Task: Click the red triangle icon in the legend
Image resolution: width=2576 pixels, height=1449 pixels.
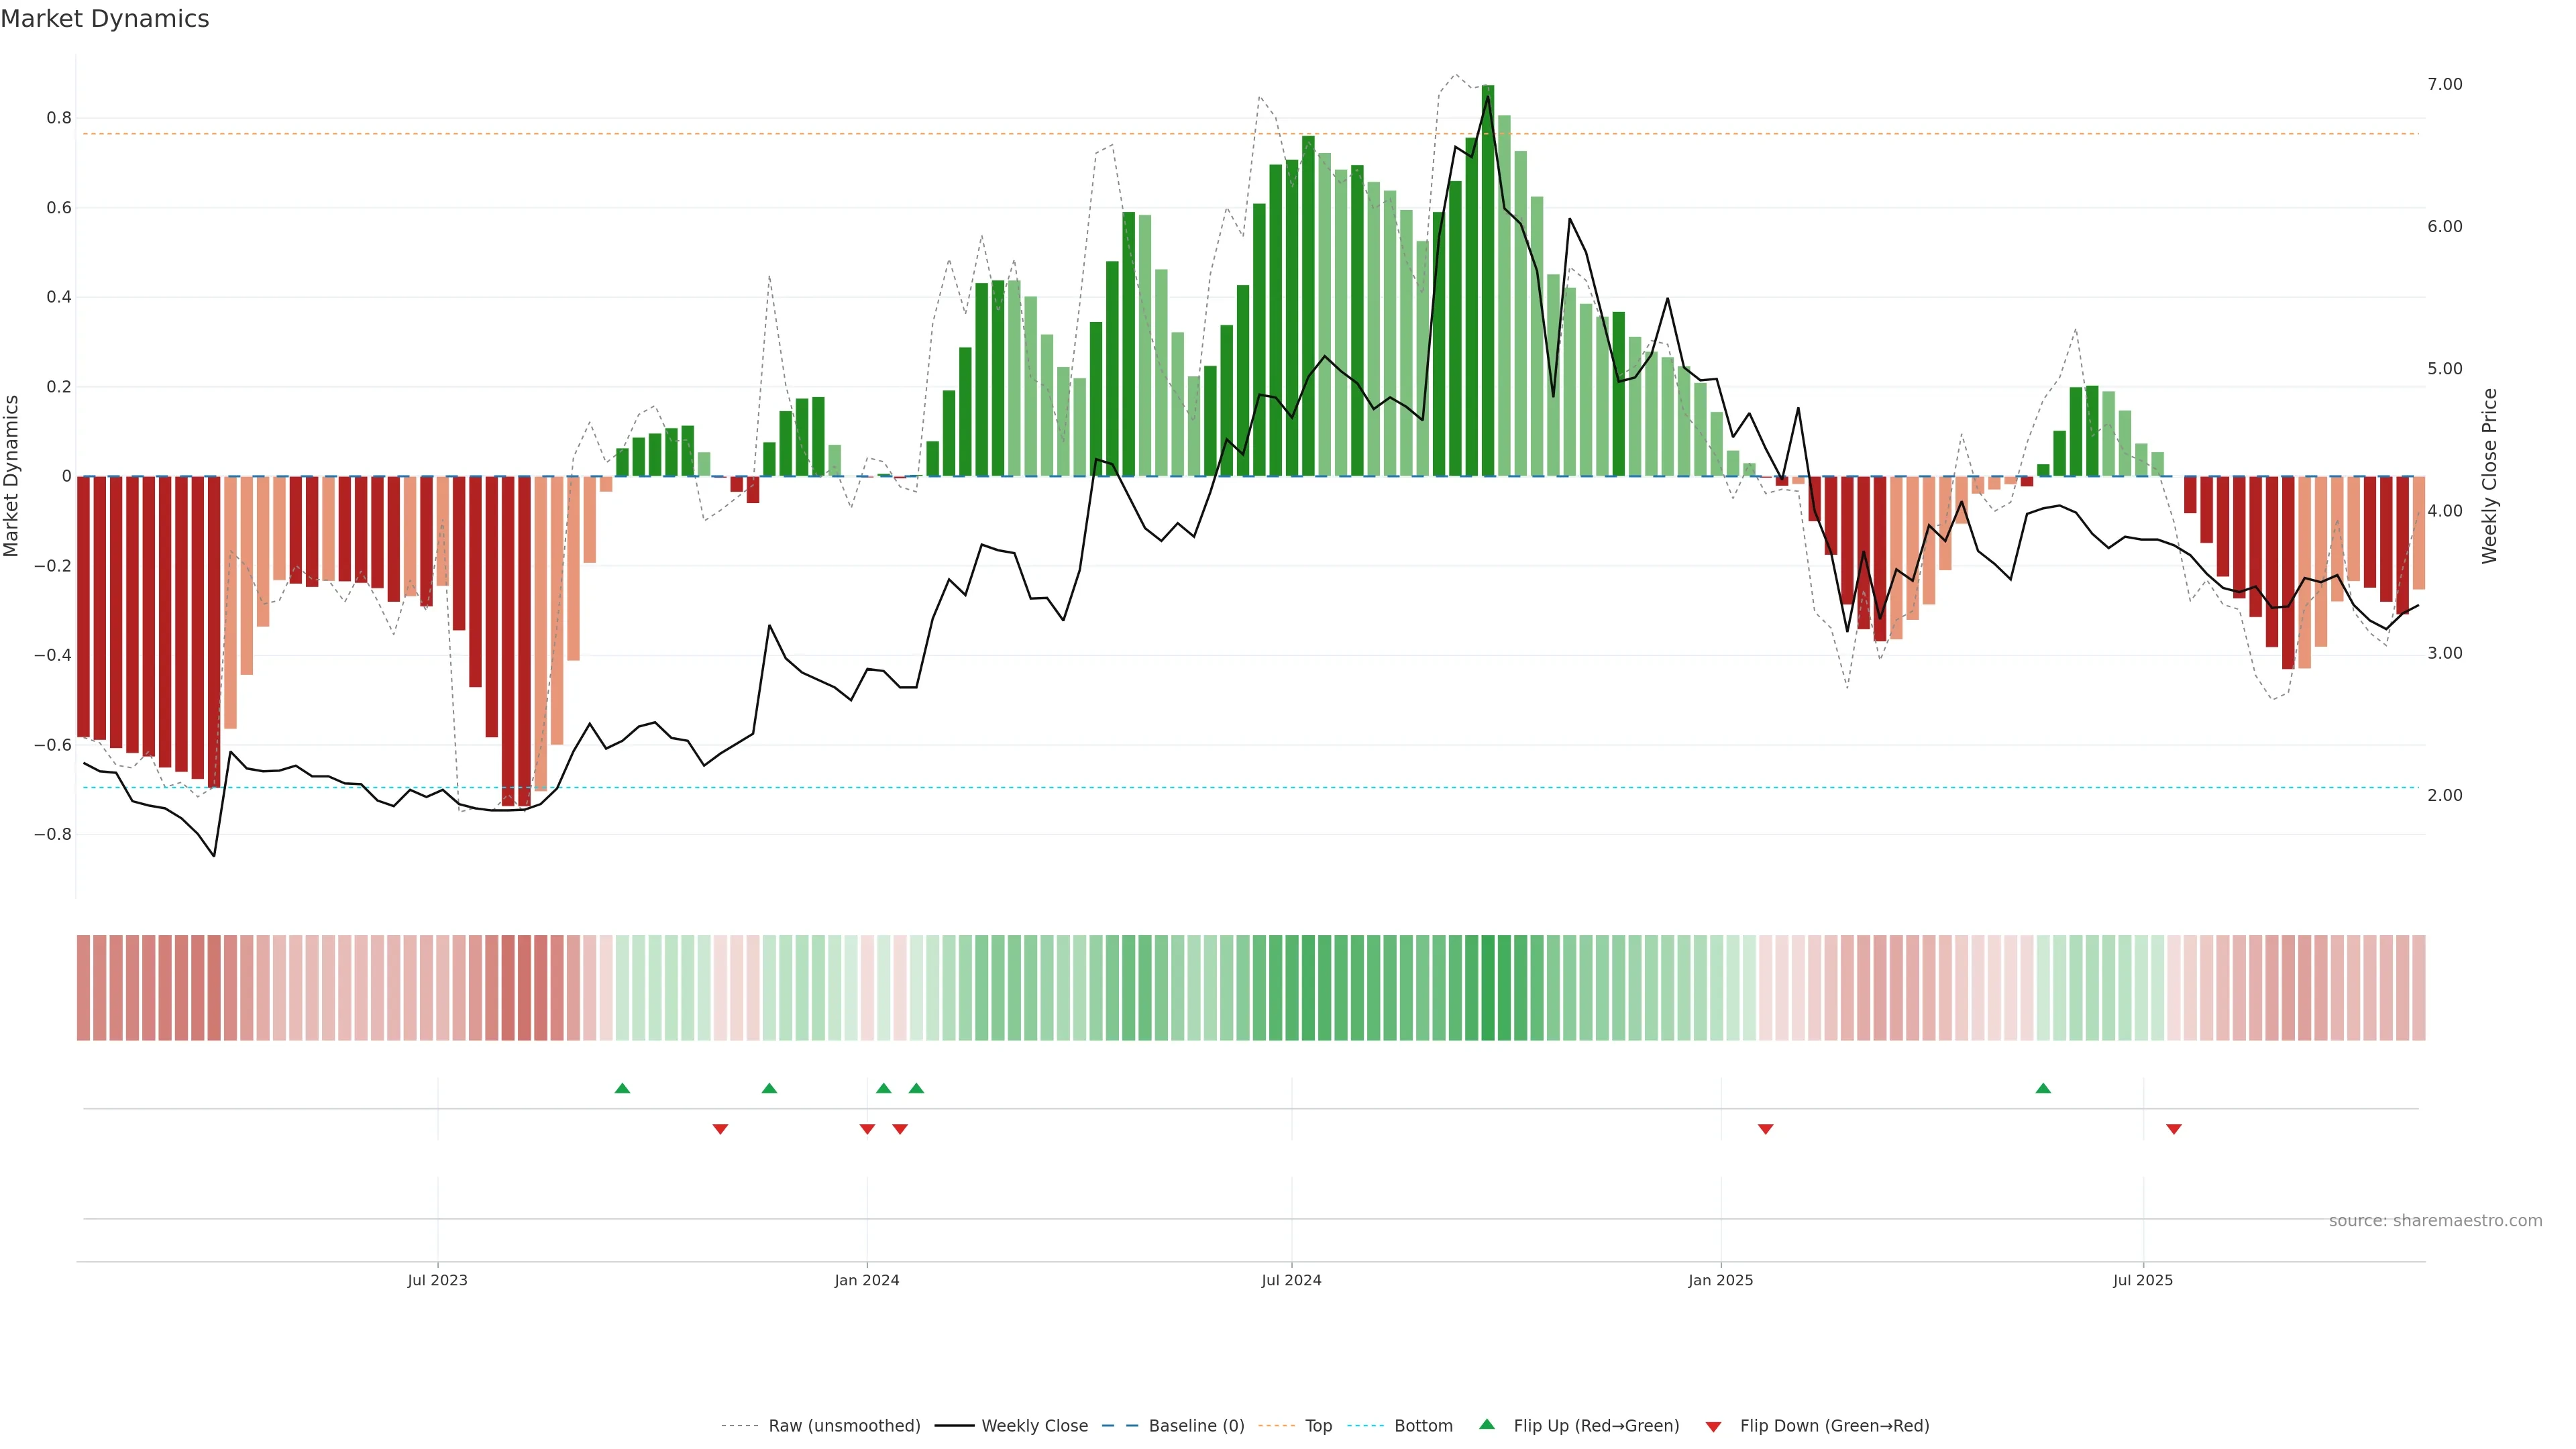Action: point(1713,1427)
